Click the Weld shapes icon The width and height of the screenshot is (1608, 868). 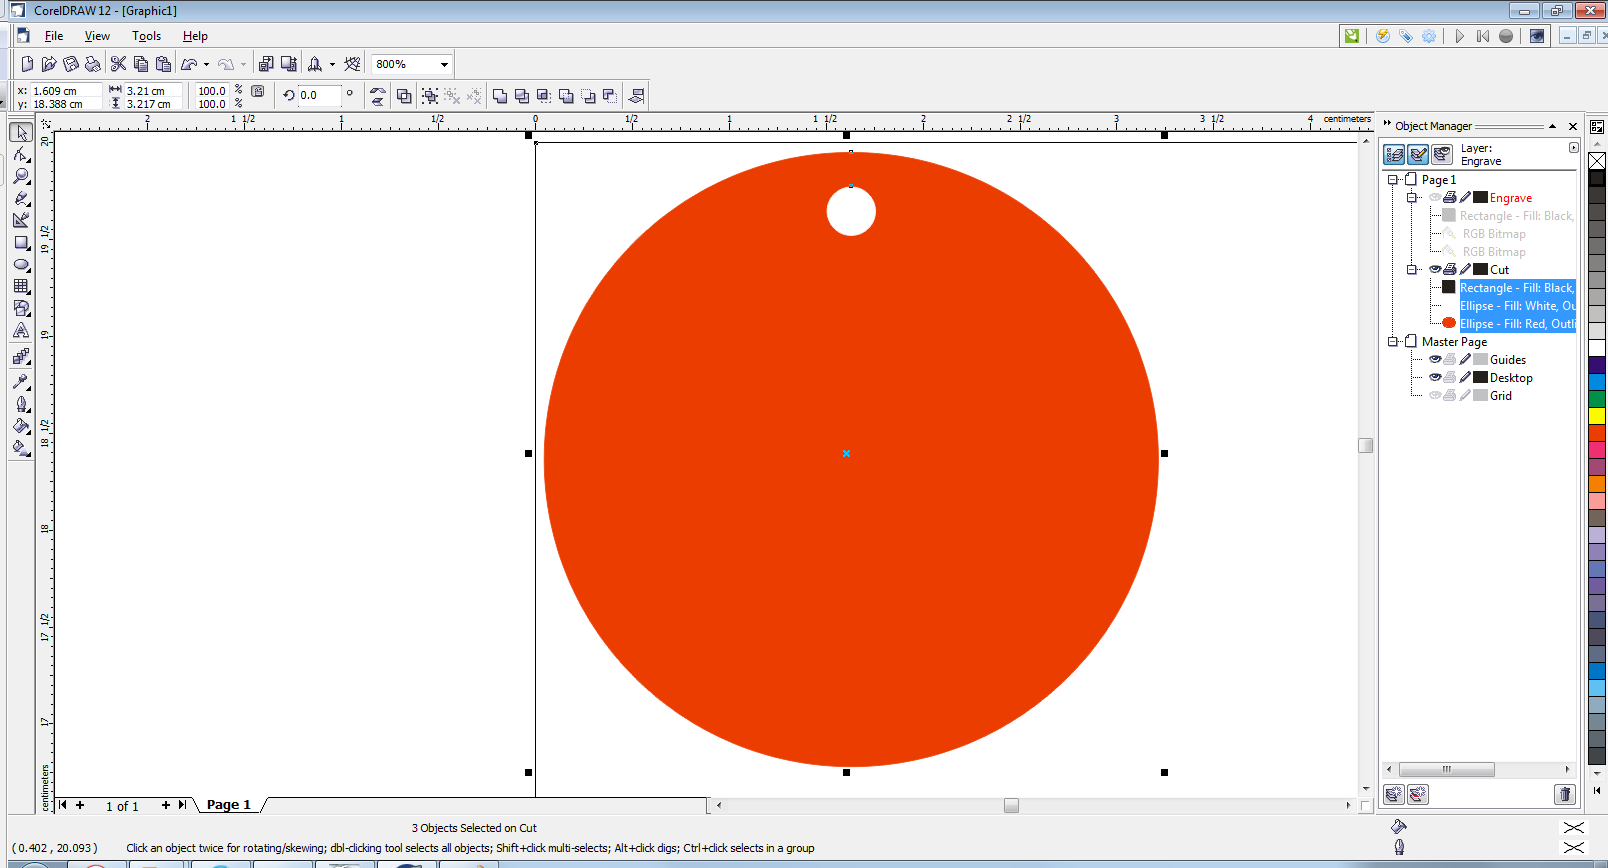click(500, 96)
